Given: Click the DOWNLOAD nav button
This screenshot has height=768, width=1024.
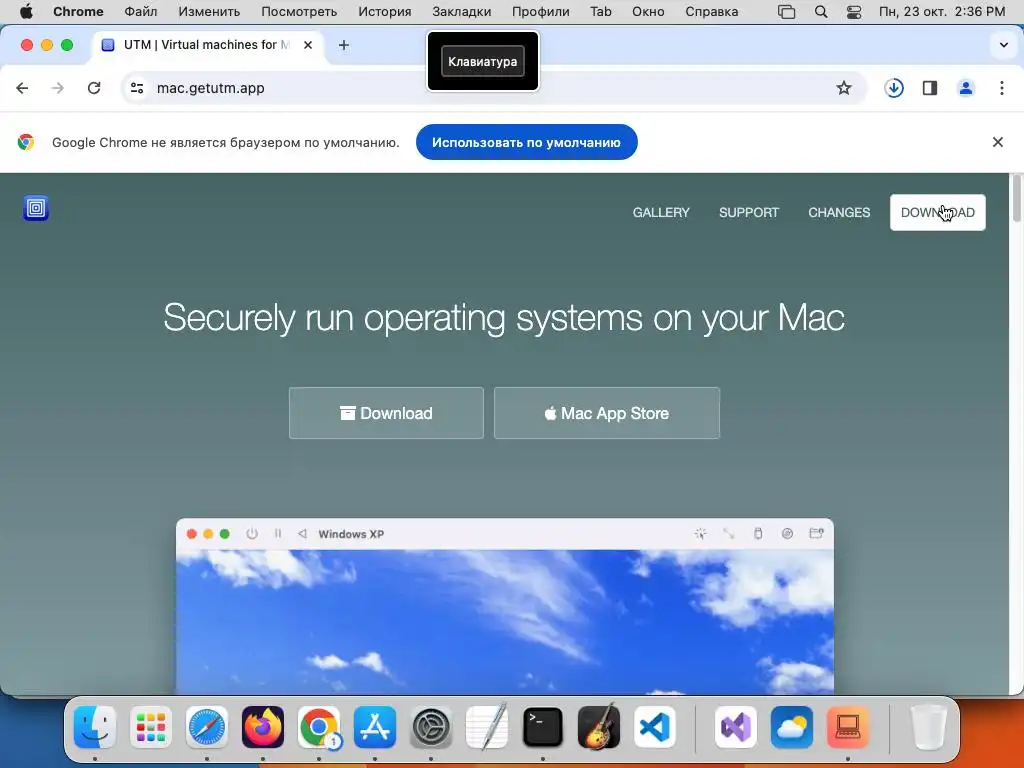Looking at the screenshot, I should click(x=938, y=212).
